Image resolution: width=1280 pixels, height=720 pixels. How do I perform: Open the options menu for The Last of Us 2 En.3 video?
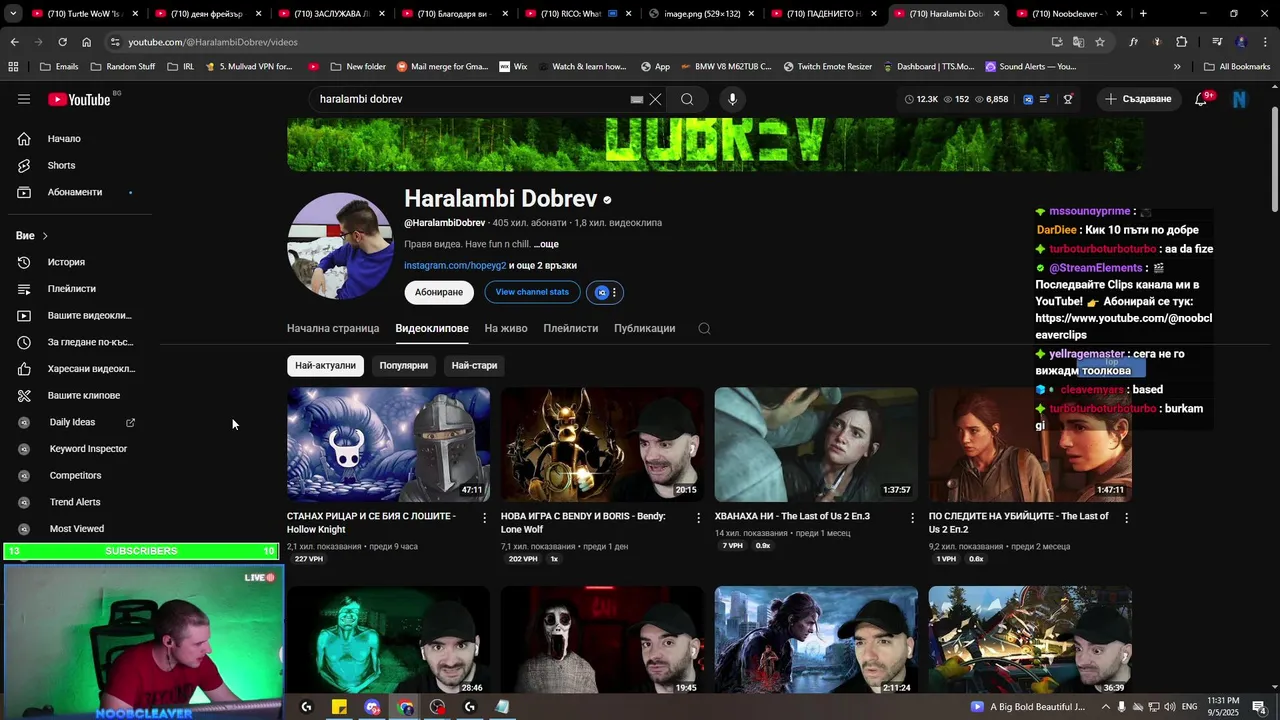pos(913,518)
